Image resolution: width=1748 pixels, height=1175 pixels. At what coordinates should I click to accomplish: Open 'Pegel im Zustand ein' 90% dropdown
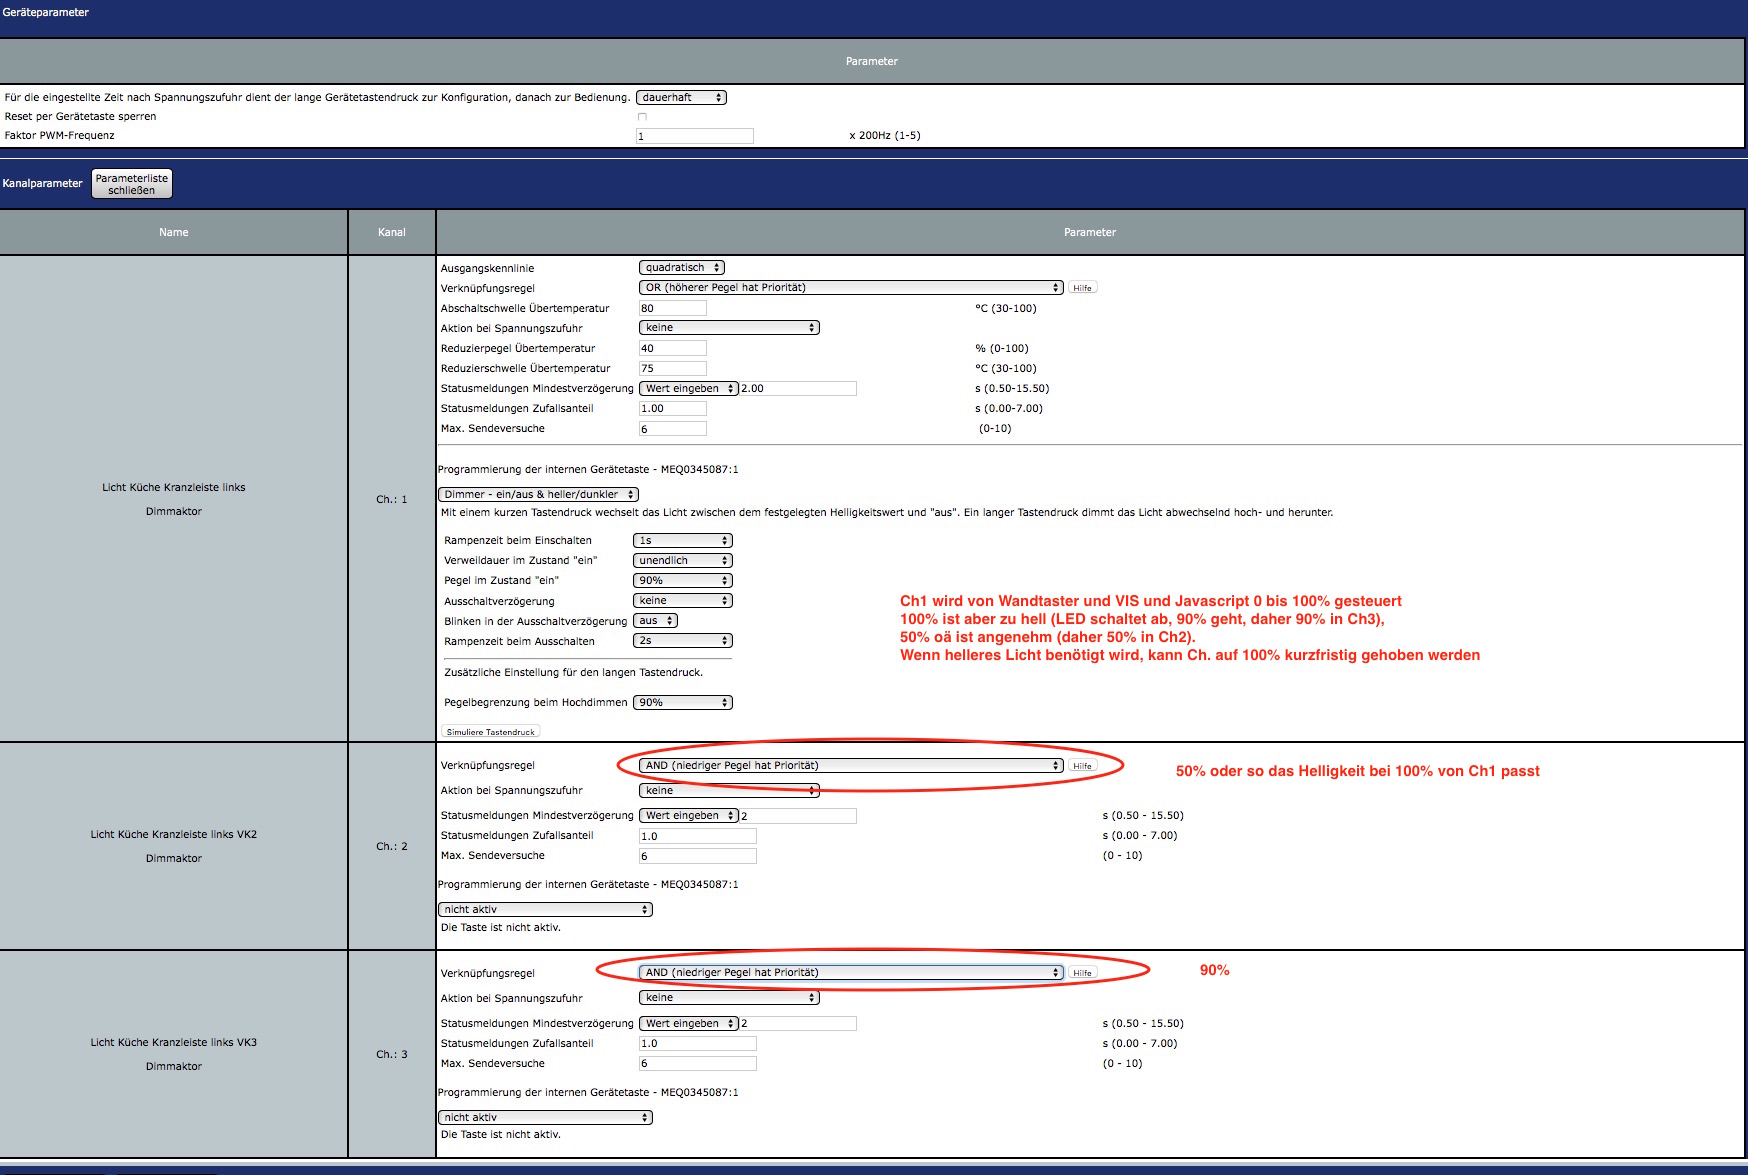pos(683,580)
